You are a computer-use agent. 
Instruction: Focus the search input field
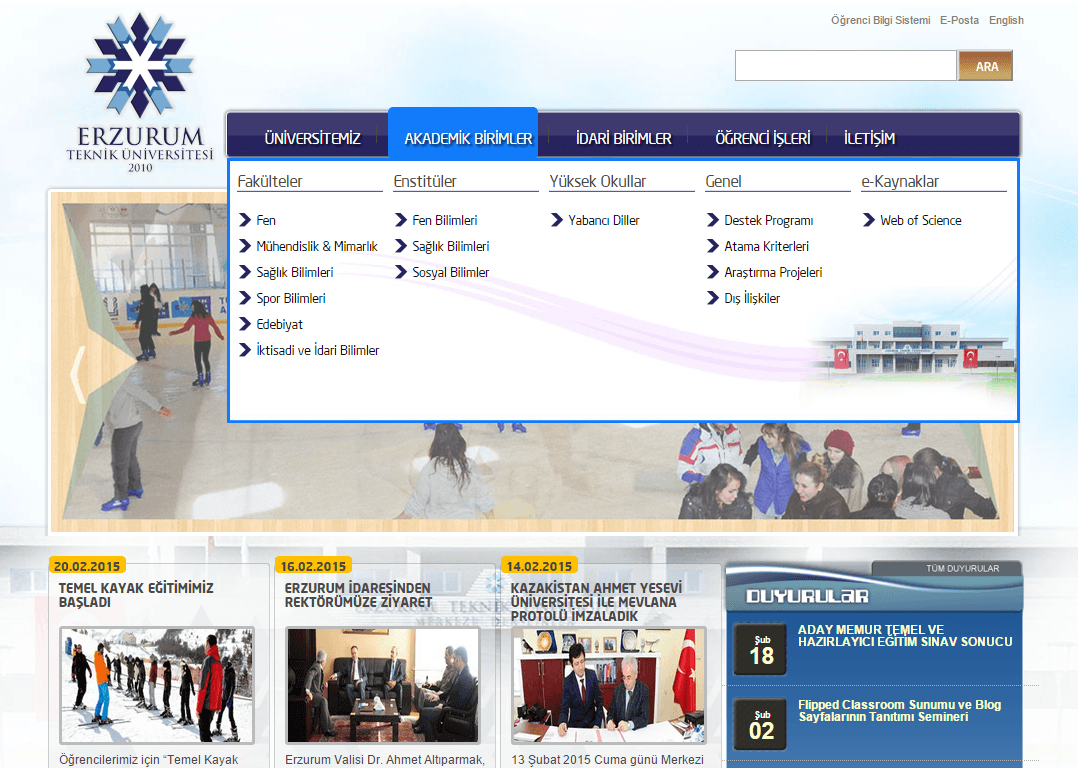tap(846, 65)
